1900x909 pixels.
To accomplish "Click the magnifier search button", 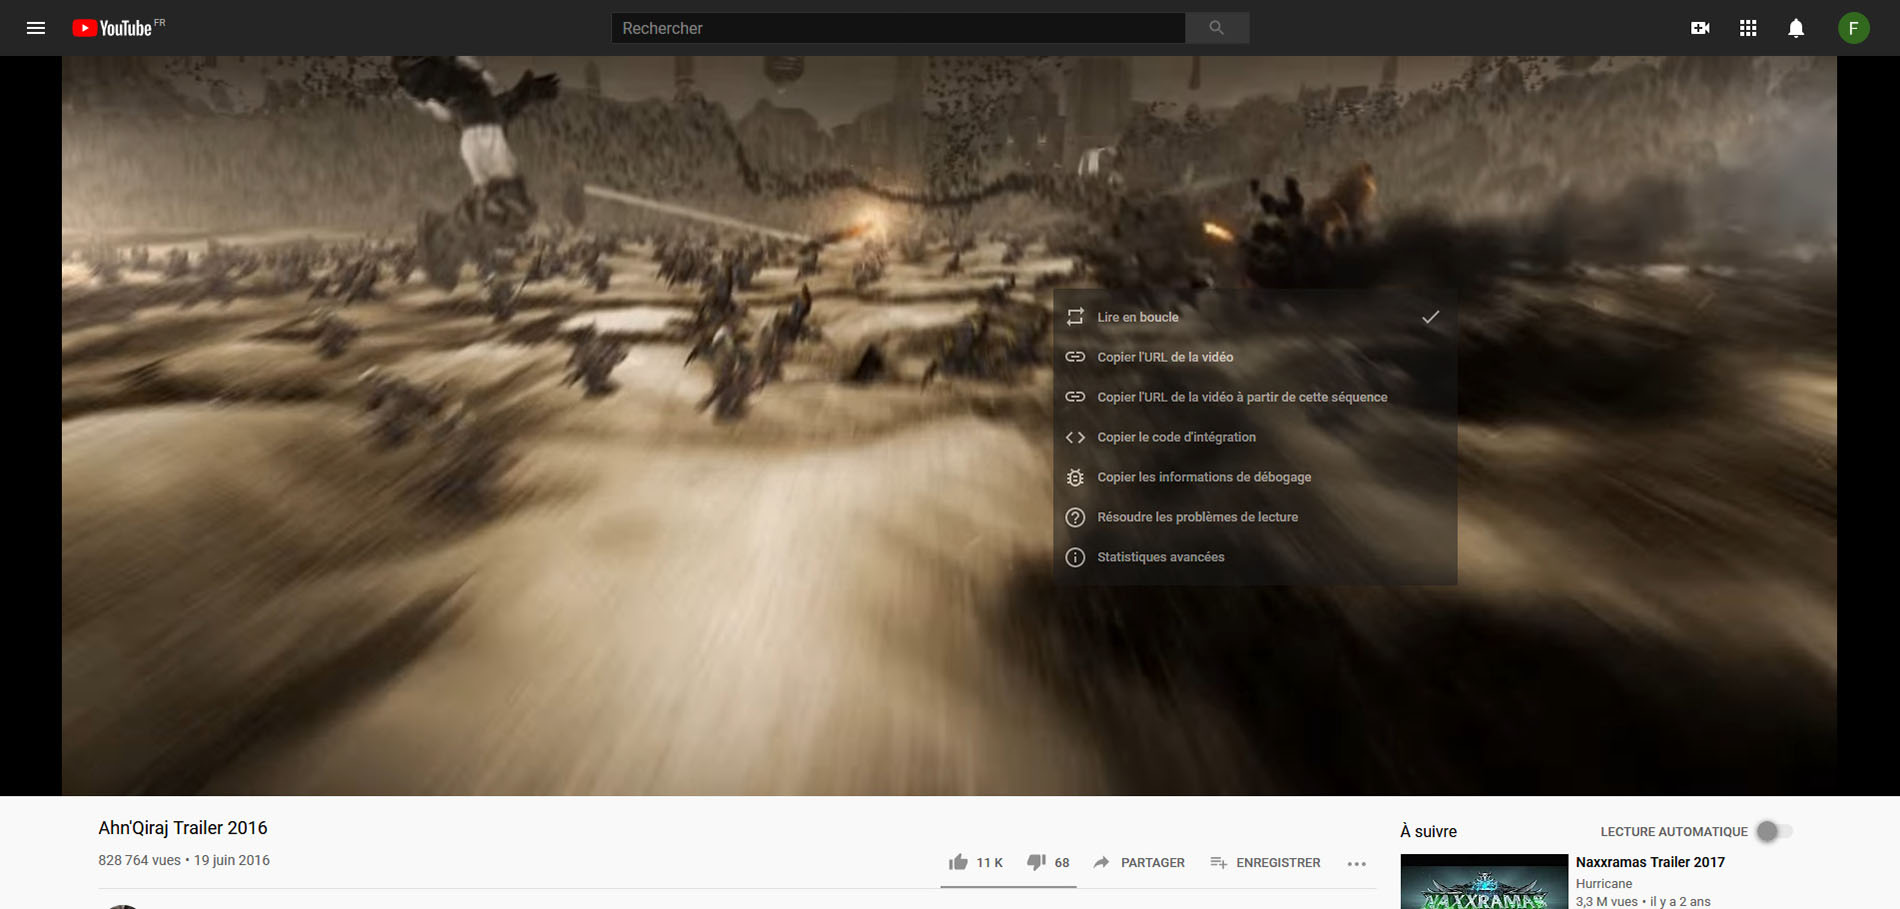I will coord(1217,28).
